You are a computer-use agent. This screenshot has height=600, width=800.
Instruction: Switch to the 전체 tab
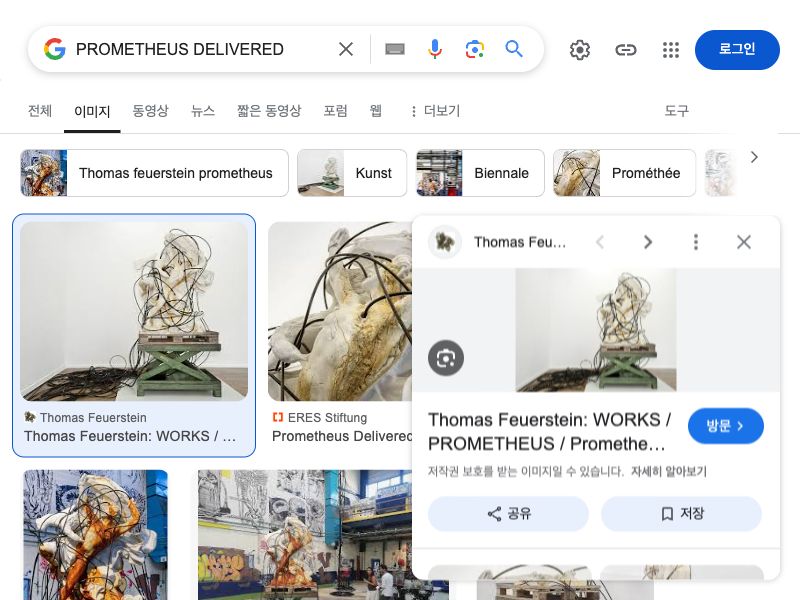click(40, 111)
